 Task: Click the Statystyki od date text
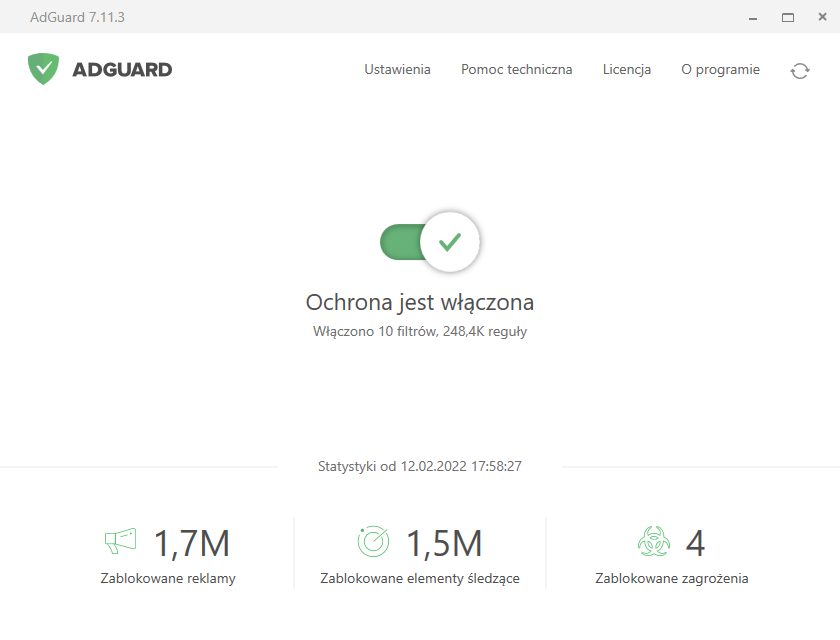[x=420, y=466]
